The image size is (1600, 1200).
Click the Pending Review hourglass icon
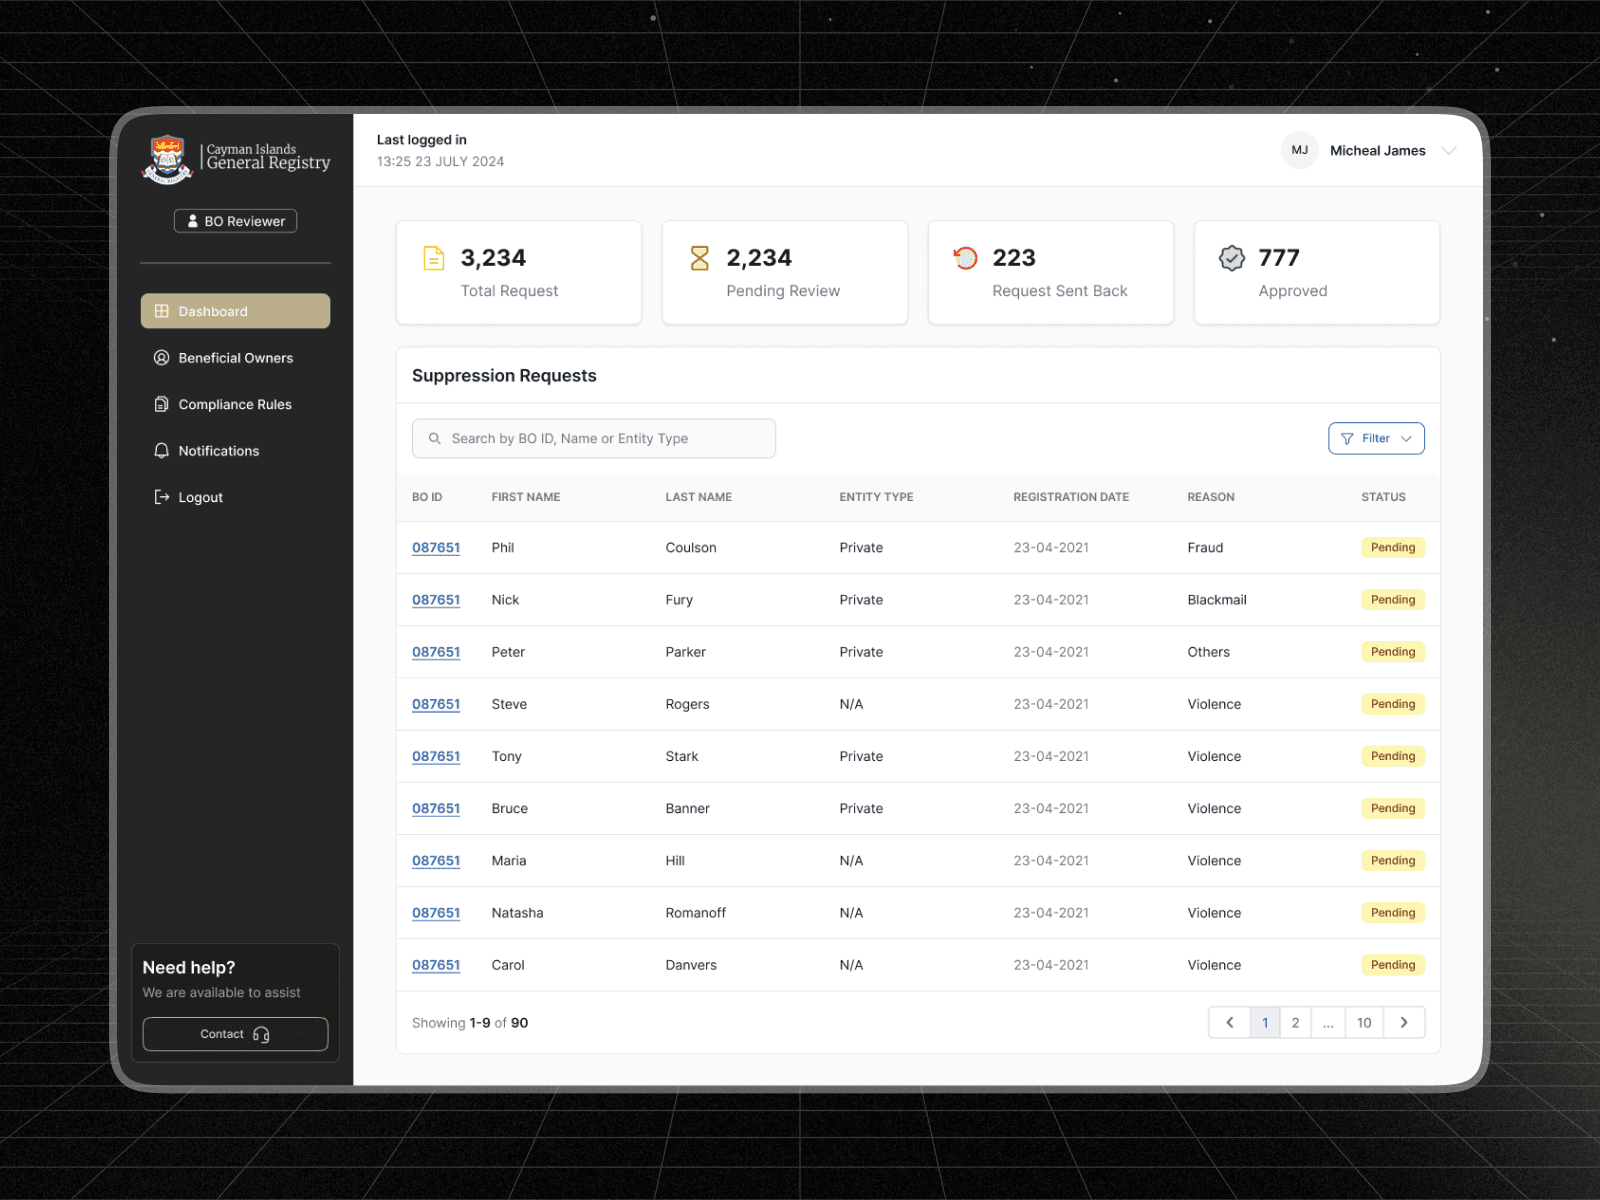coord(700,258)
